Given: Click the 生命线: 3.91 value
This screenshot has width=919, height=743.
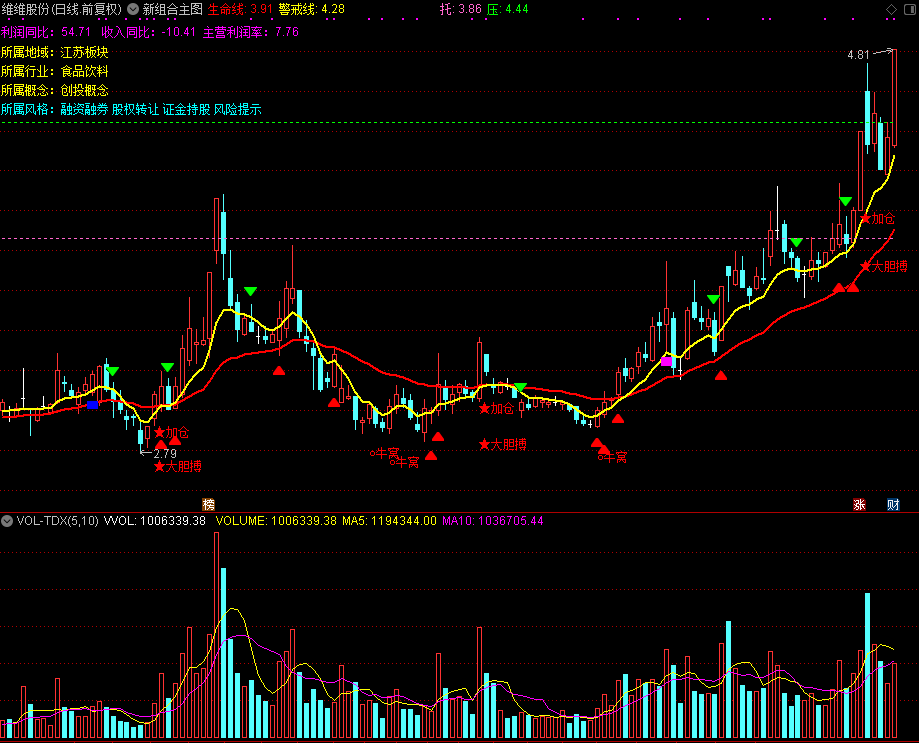Looking at the screenshot, I should tap(240, 9).
